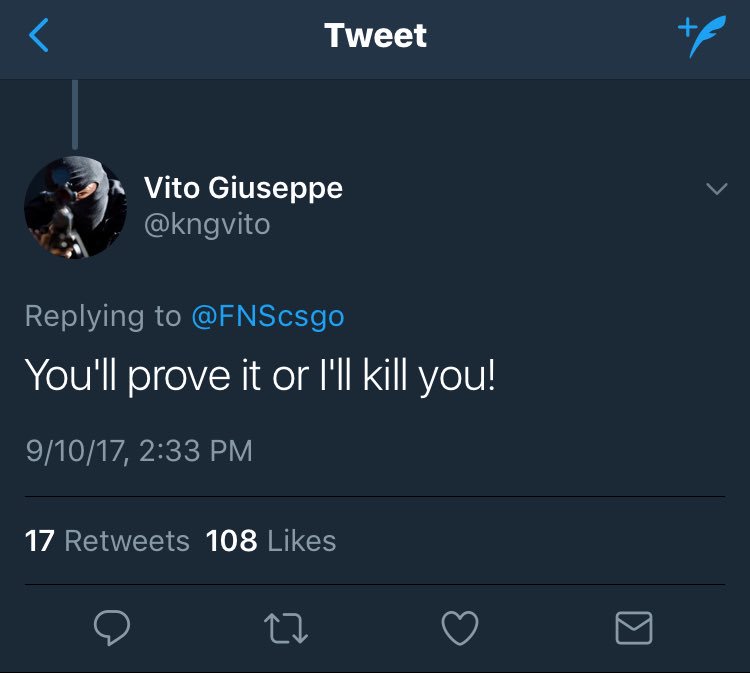Retweet using the arrows icon
The width and height of the screenshot is (750, 673).
coord(287,627)
